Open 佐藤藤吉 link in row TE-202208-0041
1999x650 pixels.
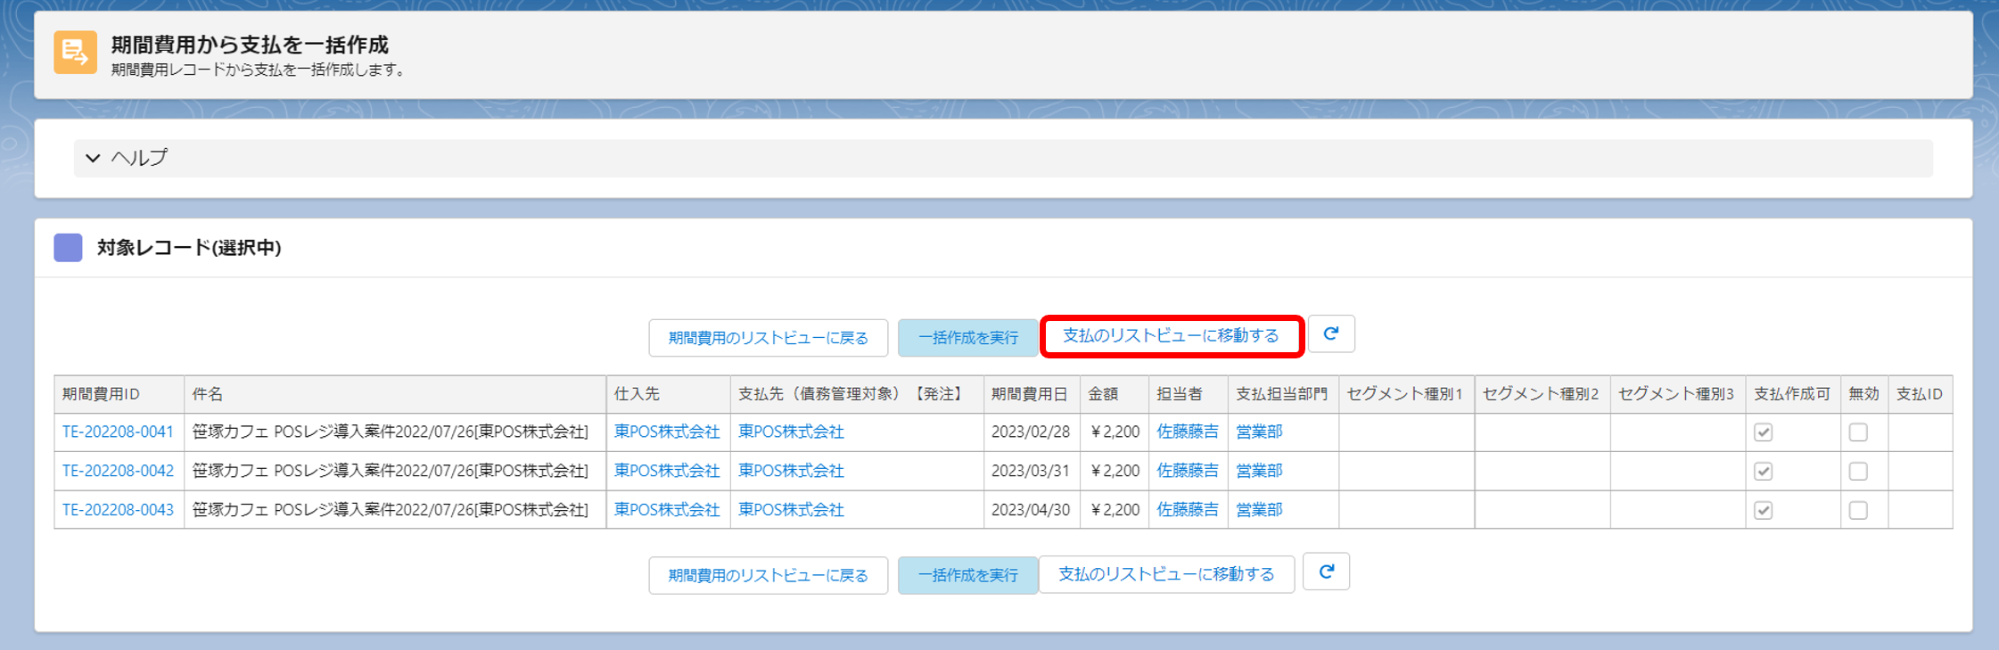(x=1188, y=432)
